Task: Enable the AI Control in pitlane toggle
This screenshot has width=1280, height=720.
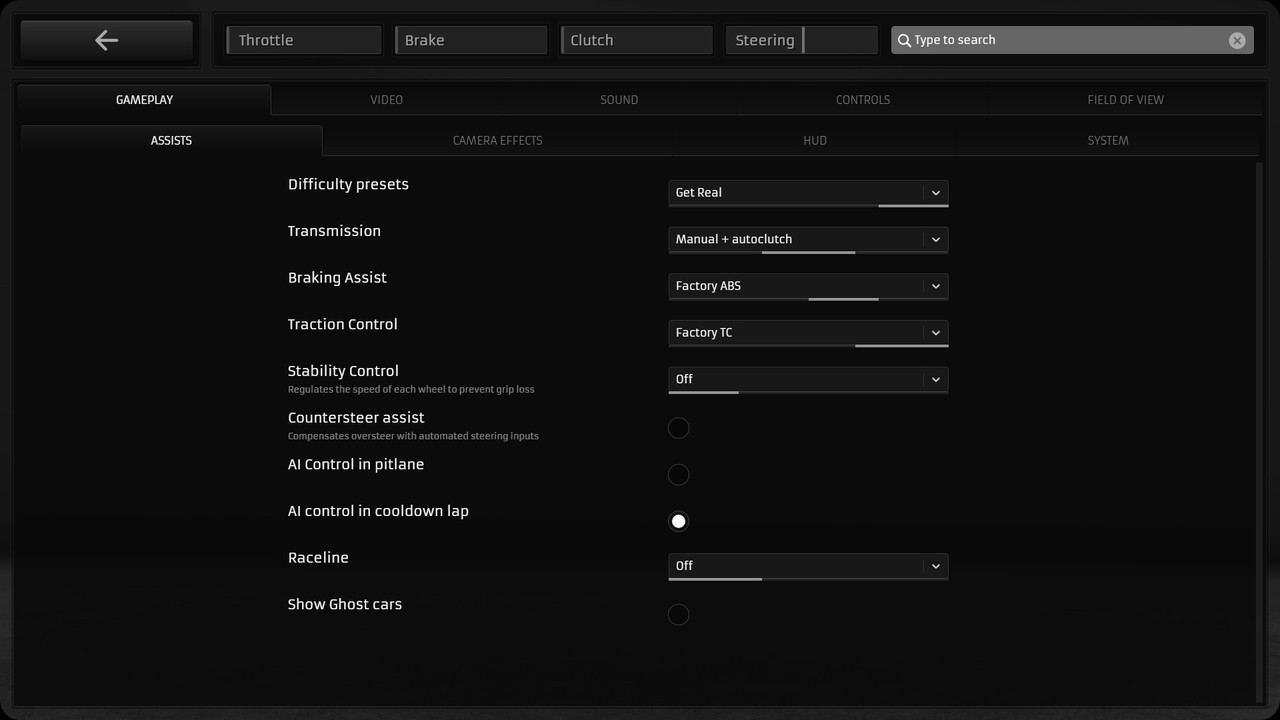Action: coord(678,475)
